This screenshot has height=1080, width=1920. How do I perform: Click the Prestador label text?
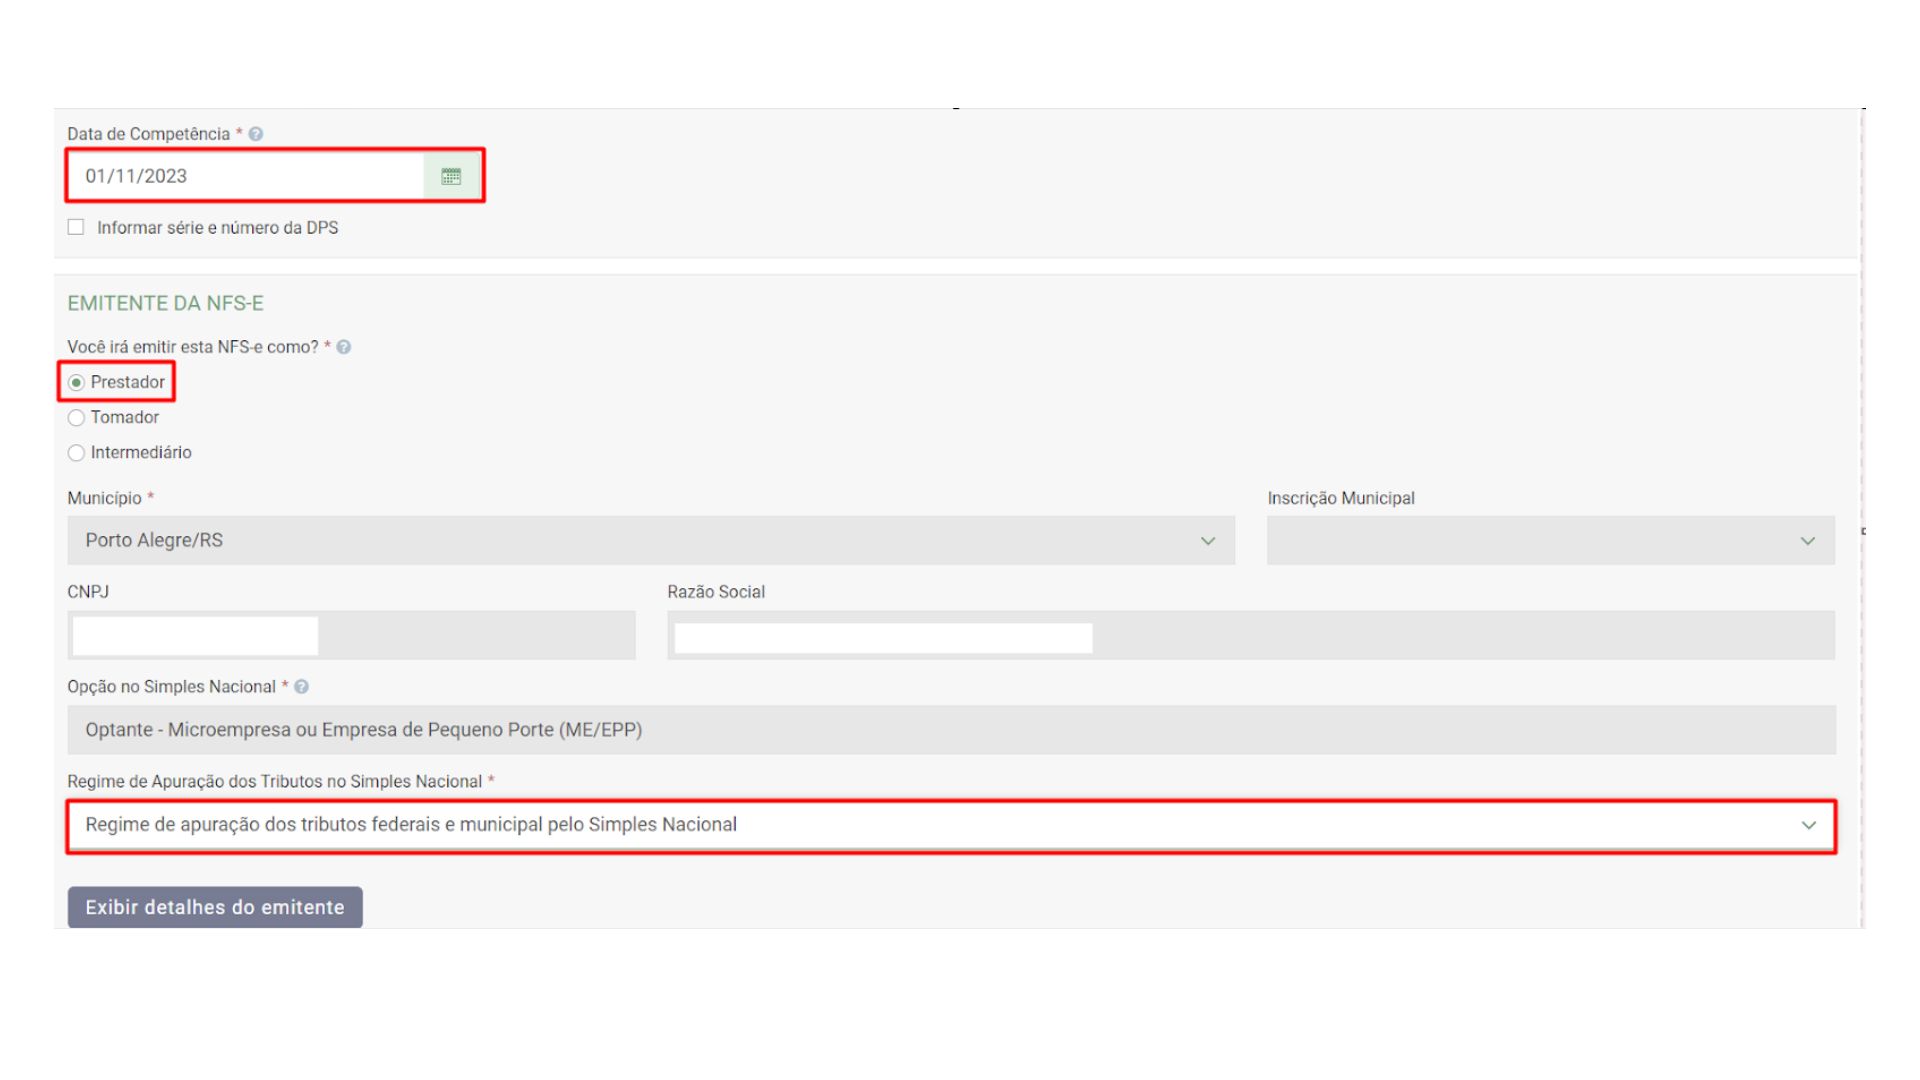[128, 382]
